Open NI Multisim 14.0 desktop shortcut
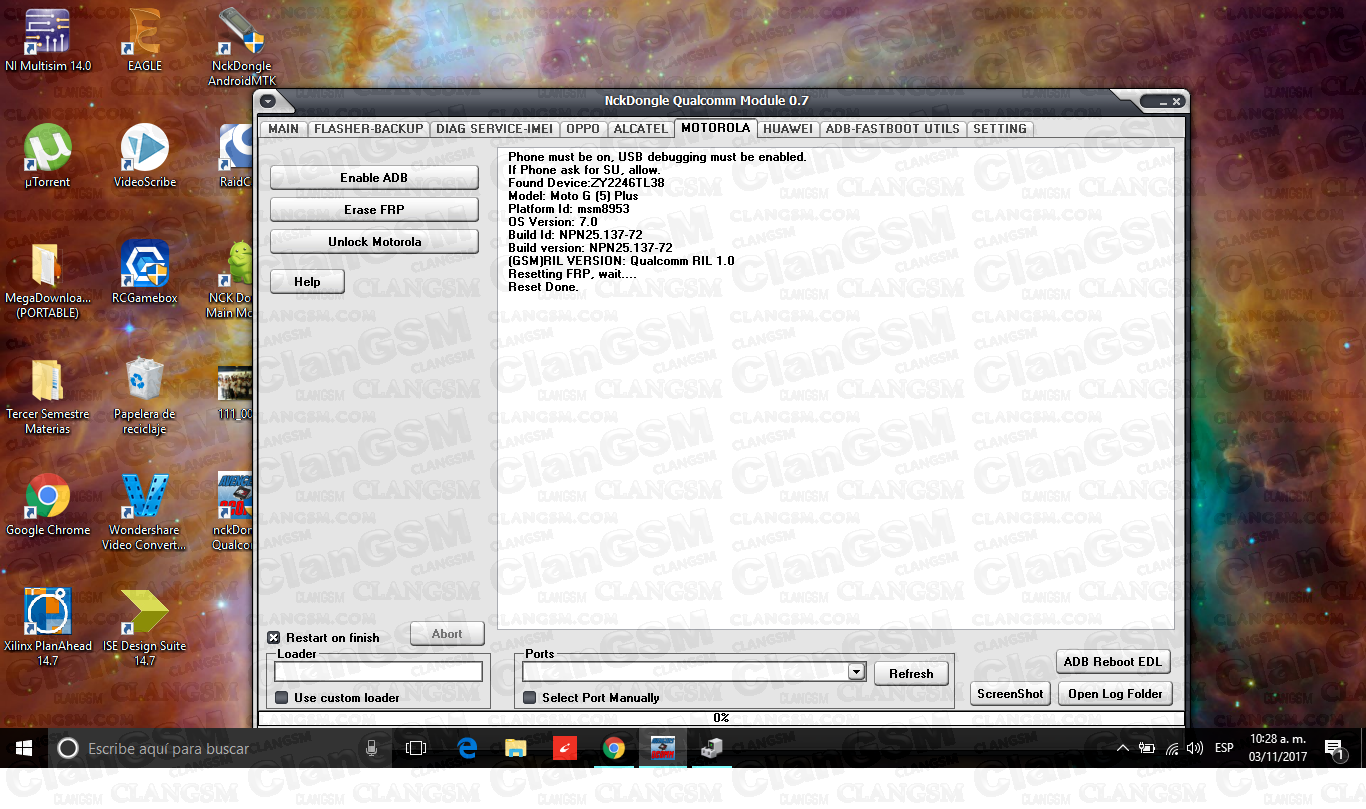Screen dimensions: 1366x809 47,40
